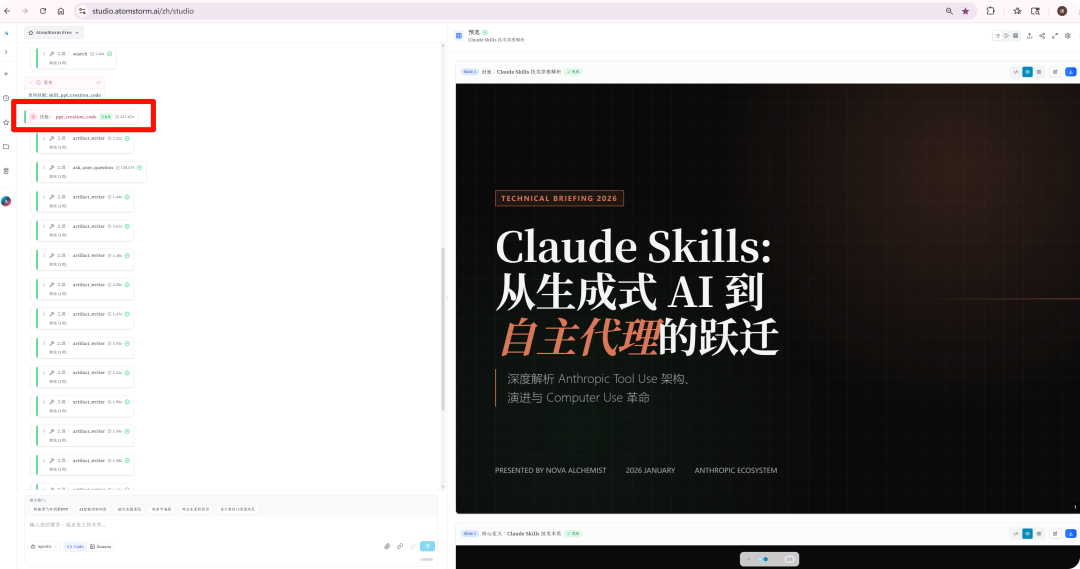Click the bottom slide page navigator control
Image resolution: width=1080 pixels, height=569 pixels.
pyautogui.click(x=769, y=559)
